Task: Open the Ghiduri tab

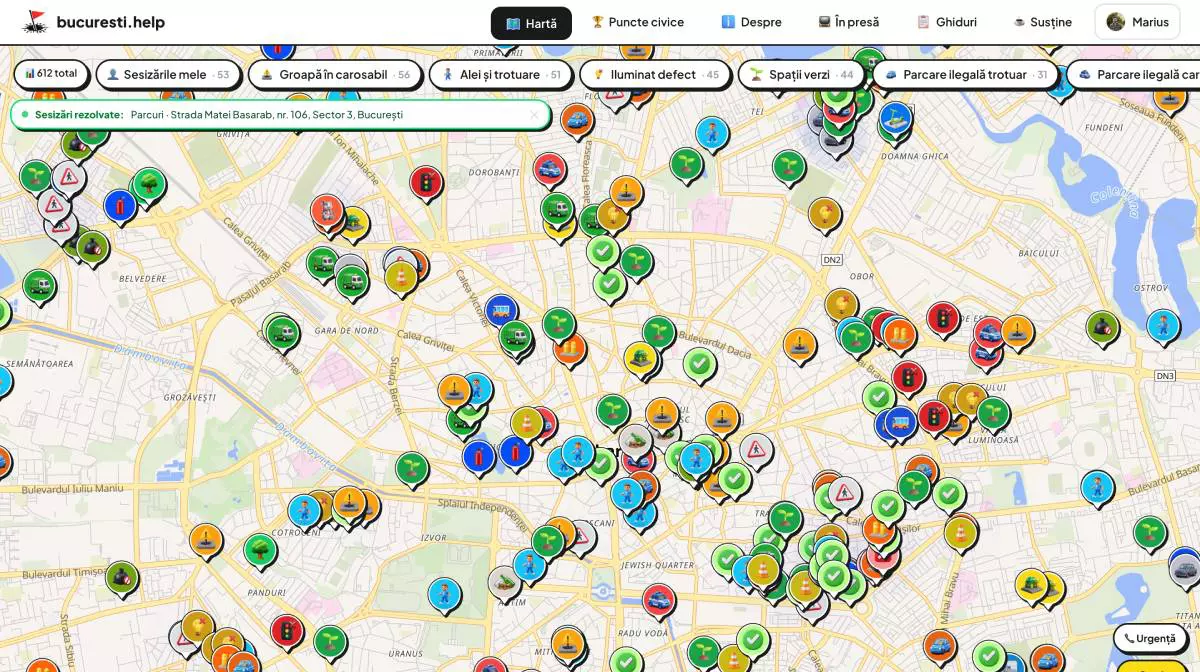Action: [946, 22]
